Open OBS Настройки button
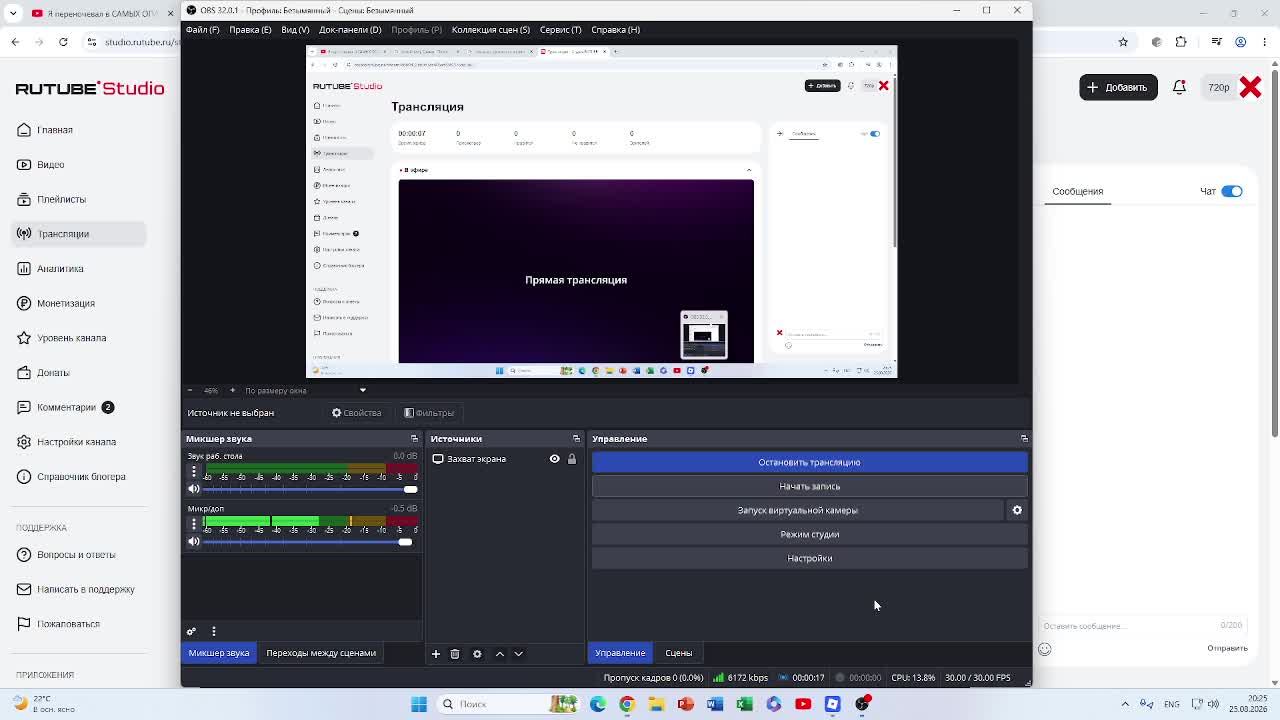Viewport: 1280px width, 720px height. [809, 558]
